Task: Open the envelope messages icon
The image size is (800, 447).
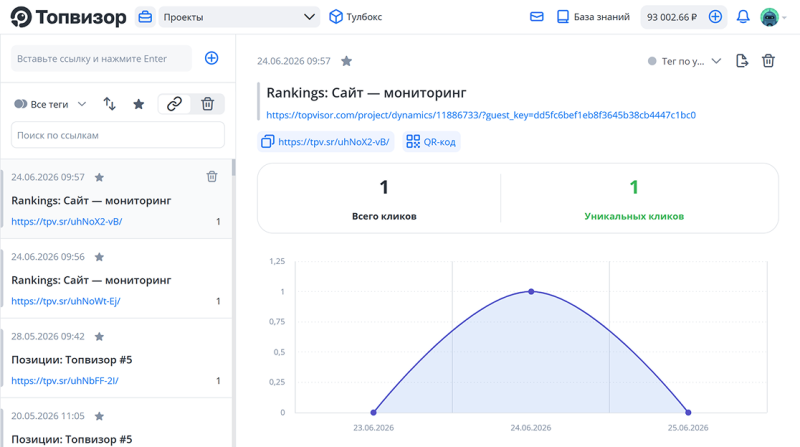Action: tap(537, 17)
